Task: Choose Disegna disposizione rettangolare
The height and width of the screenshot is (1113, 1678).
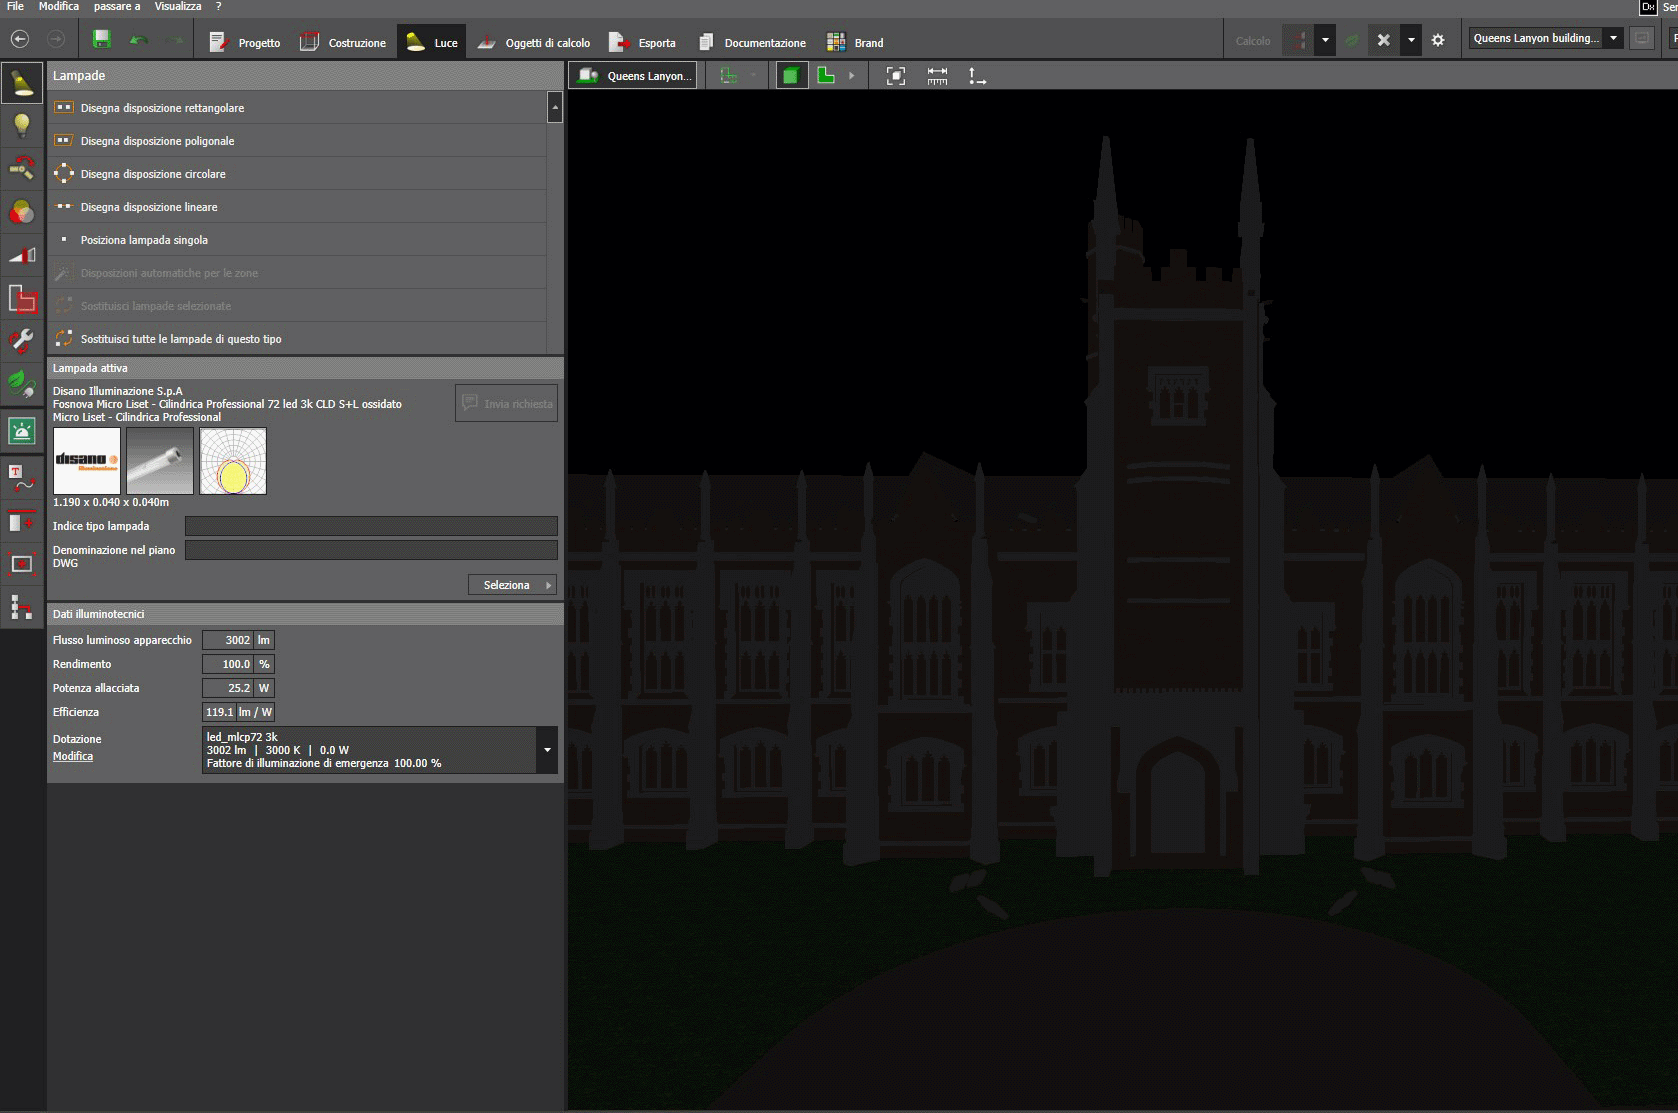Action: (297, 108)
